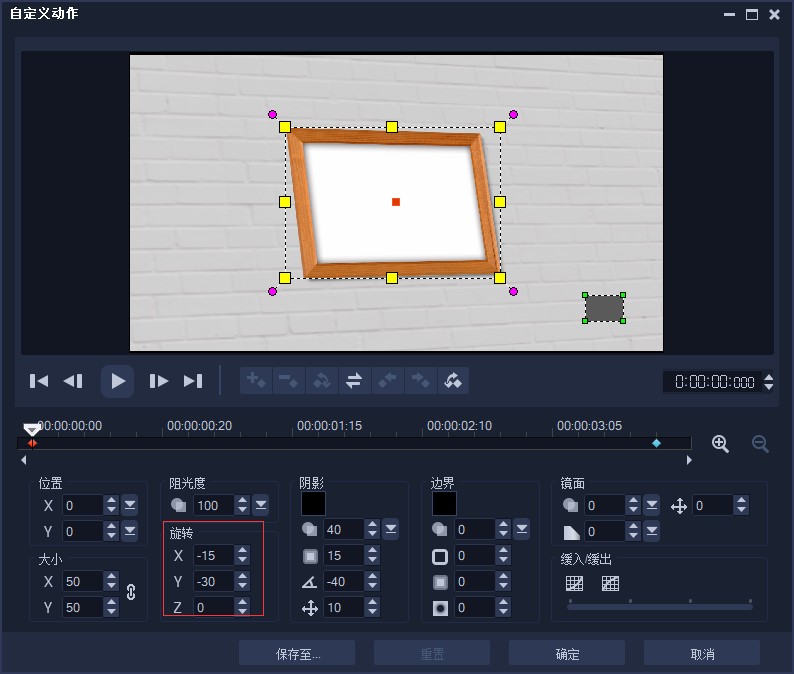Open the shadow opacity dropdown arrow
The height and width of the screenshot is (674, 794).
[x=391, y=529]
